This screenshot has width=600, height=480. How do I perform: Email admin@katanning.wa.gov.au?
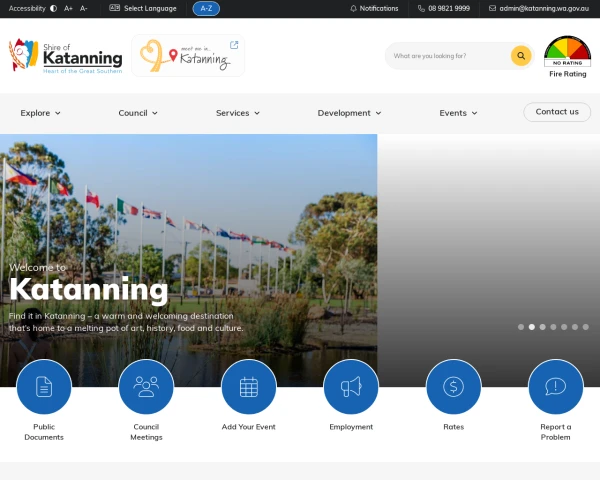click(544, 8)
